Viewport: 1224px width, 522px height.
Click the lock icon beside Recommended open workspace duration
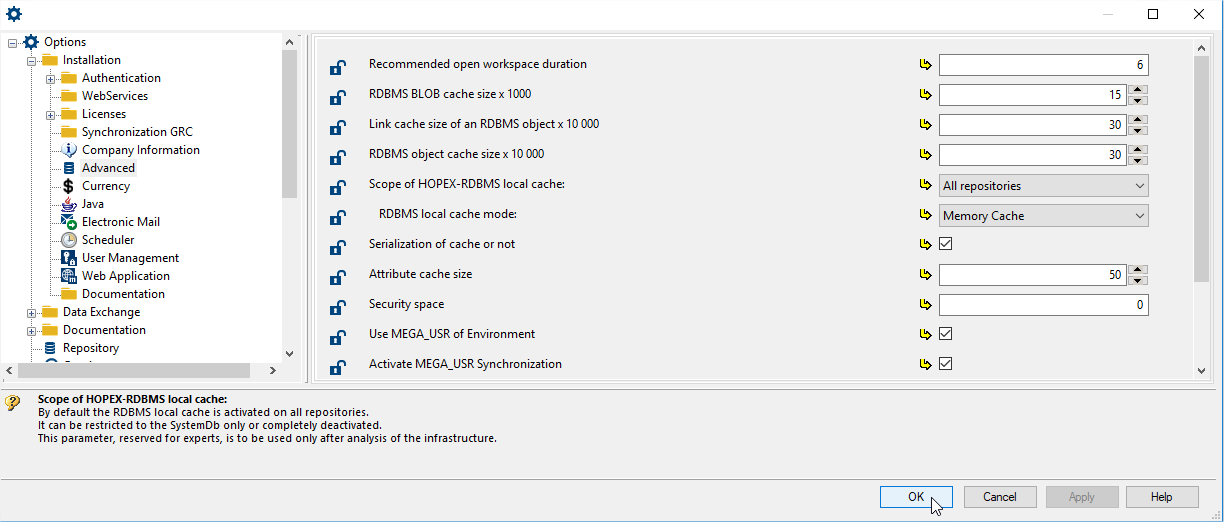[338, 68]
